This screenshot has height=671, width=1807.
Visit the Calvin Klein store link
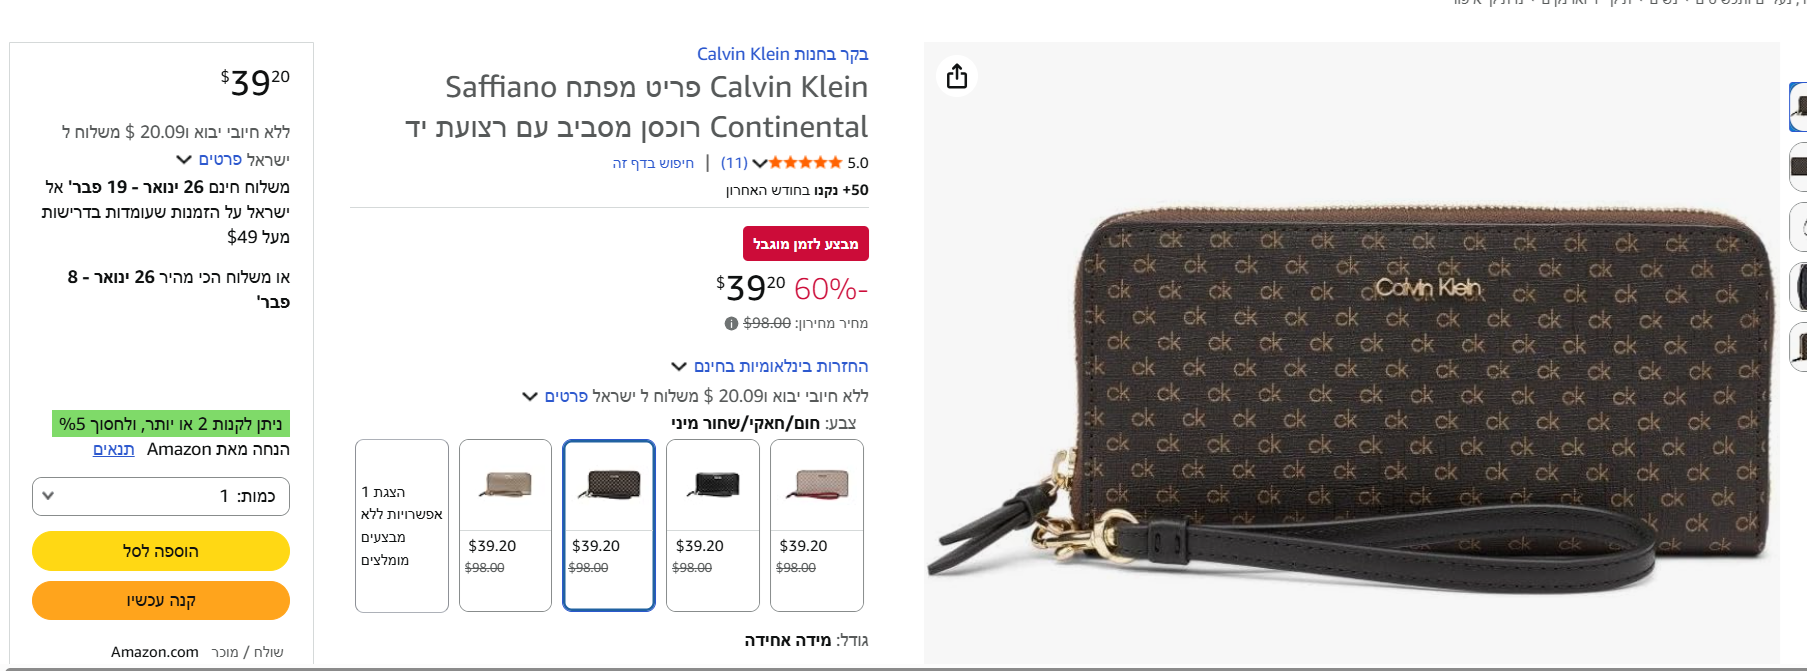[x=782, y=54]
